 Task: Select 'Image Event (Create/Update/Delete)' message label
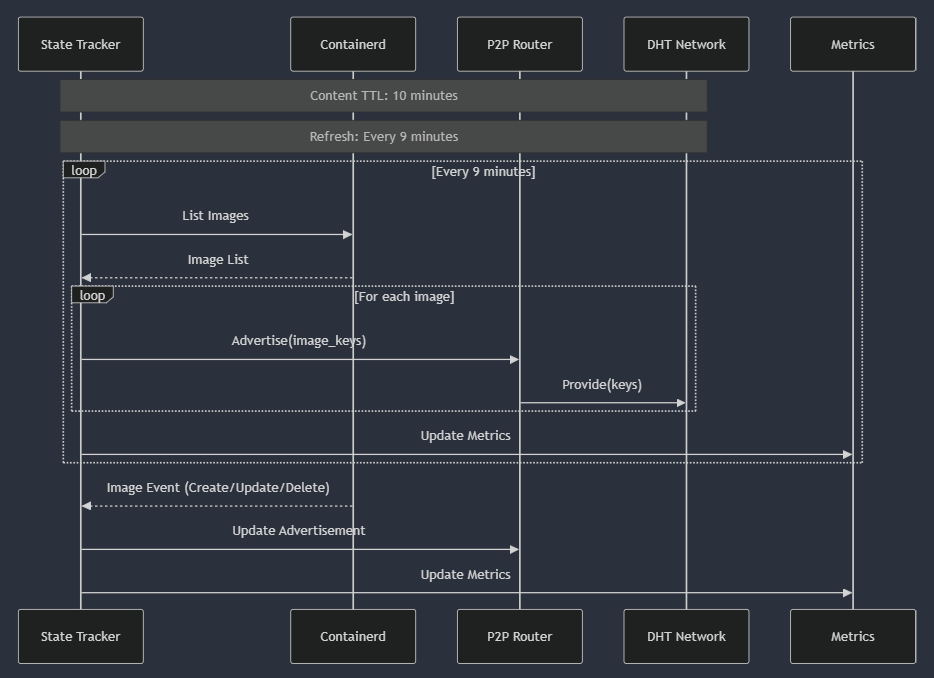(217, 488)
